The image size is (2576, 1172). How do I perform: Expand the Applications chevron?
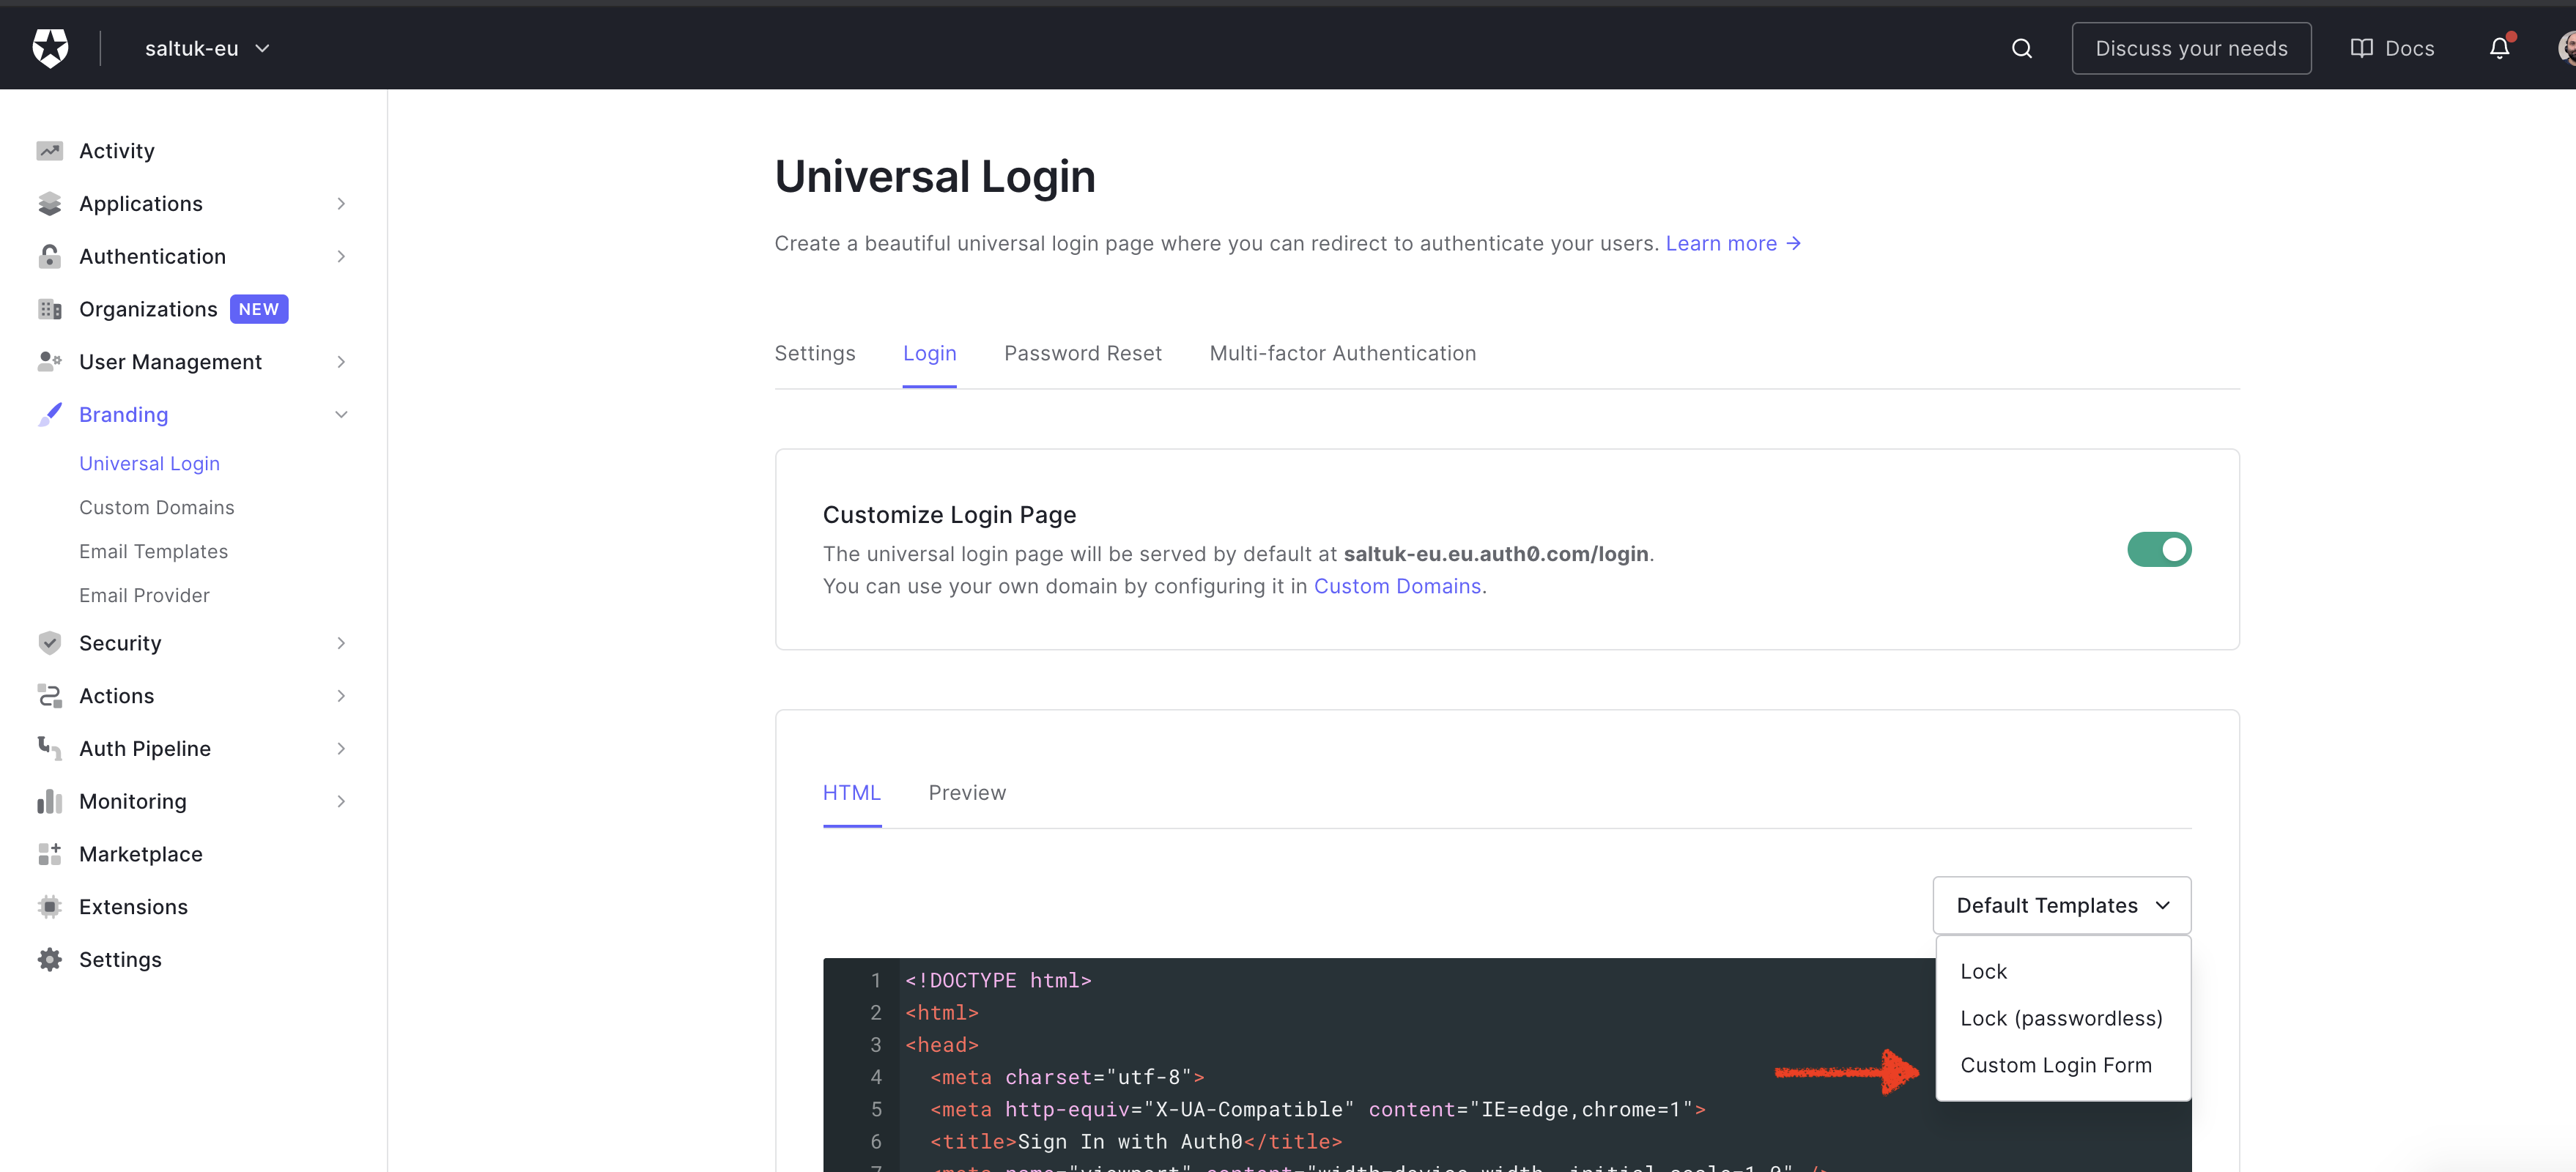tap(341, 204)
